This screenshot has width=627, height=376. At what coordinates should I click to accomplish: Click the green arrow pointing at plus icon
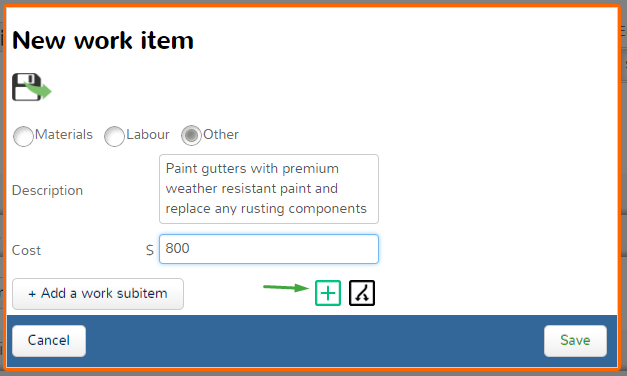click(x=286, y=287)
